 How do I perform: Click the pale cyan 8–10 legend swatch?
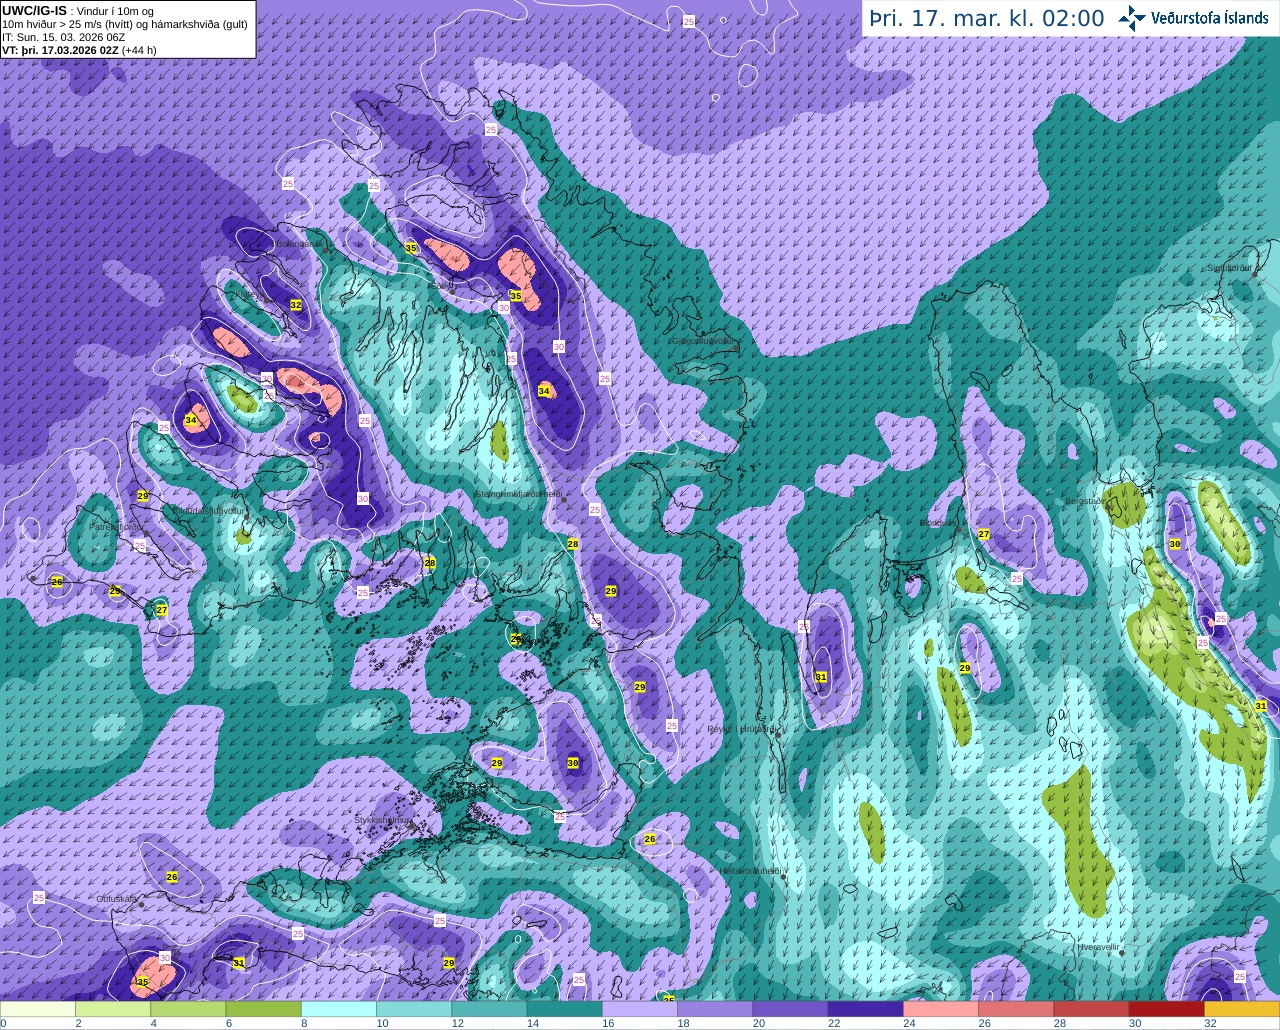[x=338, y=1009]
